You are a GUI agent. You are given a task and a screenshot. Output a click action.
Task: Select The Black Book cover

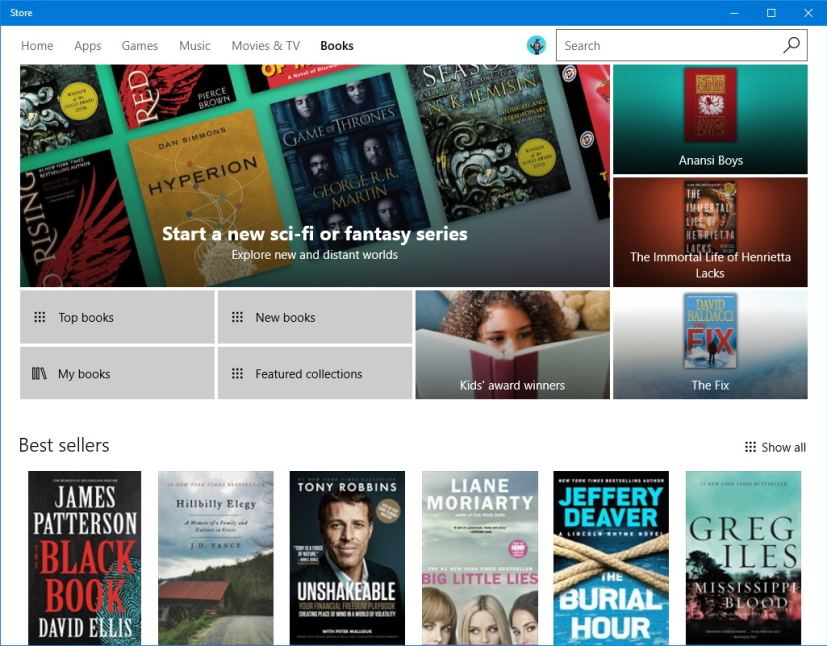[x=84, y=557]
